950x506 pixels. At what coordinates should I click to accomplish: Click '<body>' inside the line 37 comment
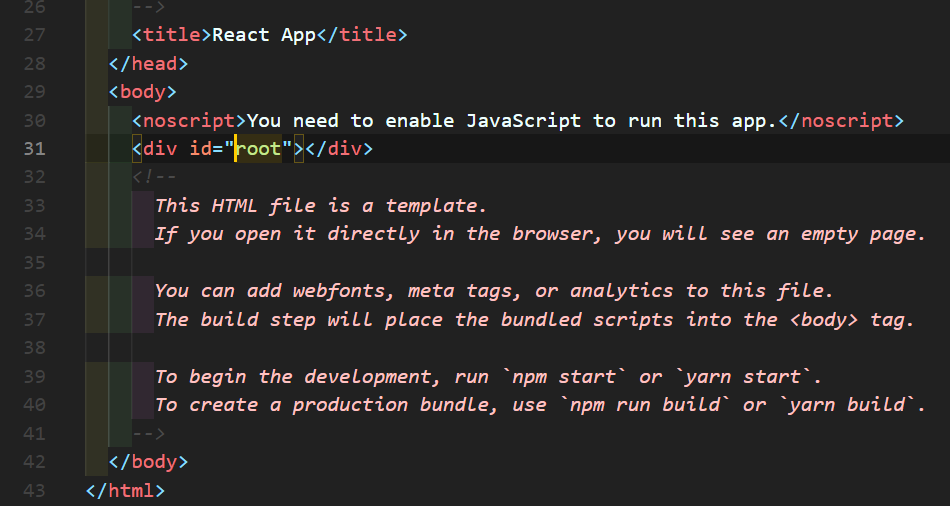(x=824, y=320)
